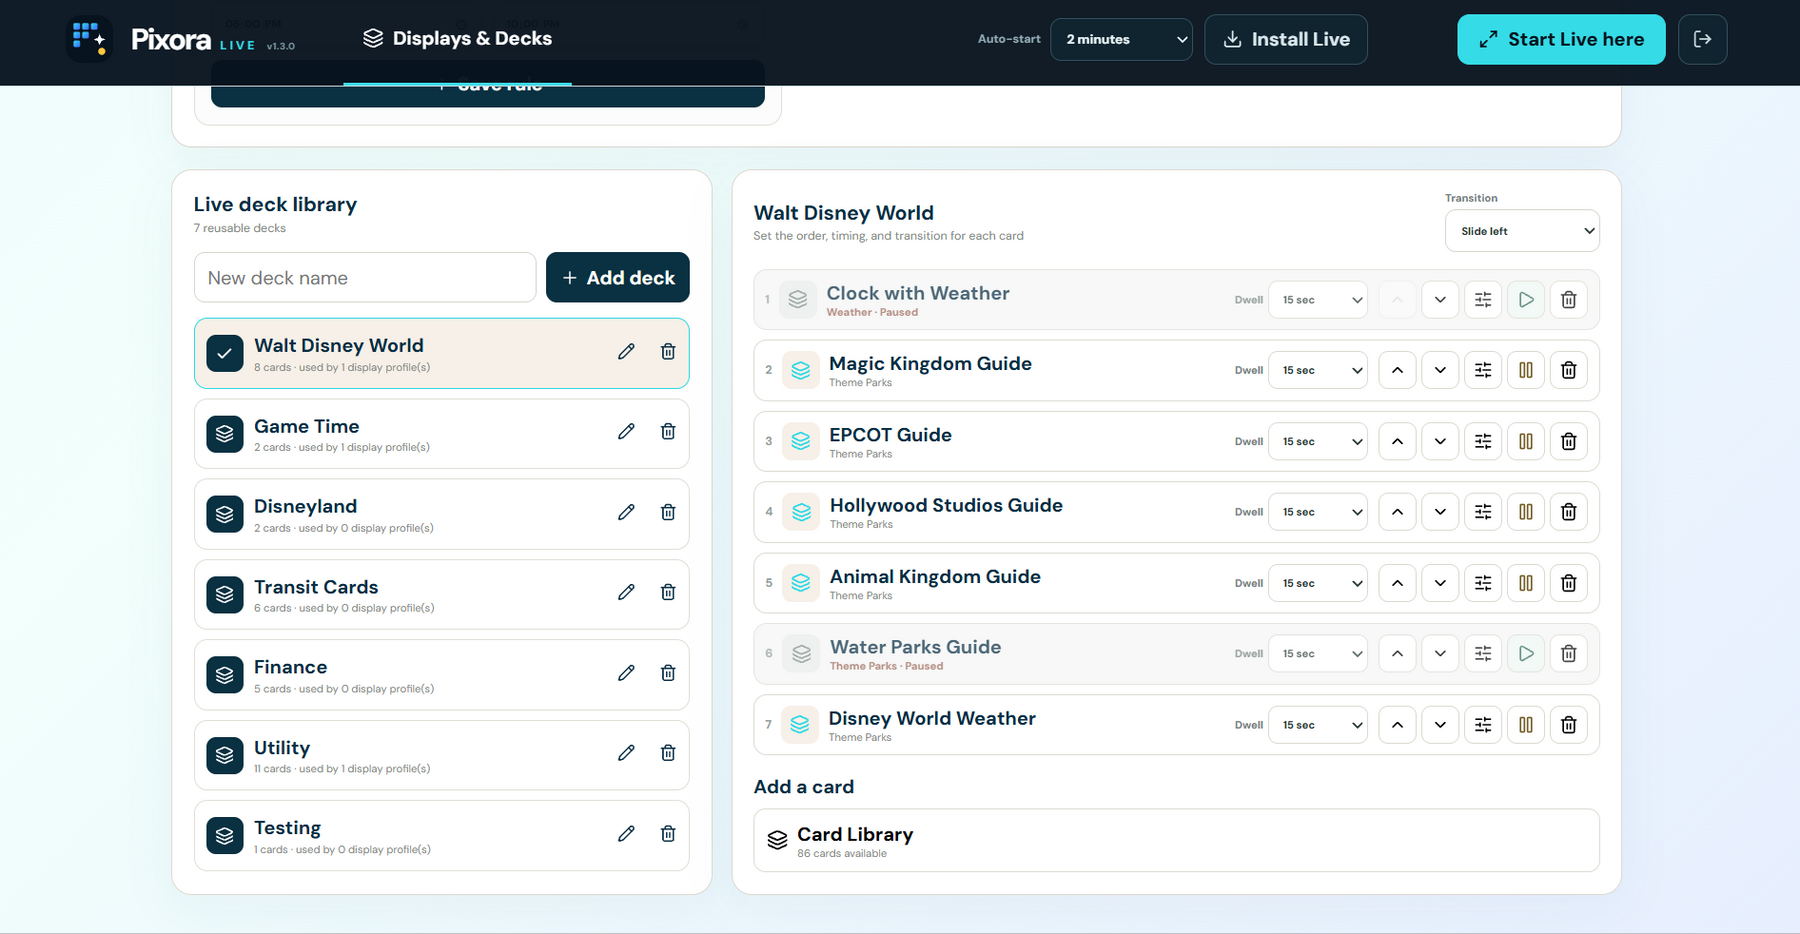Open Dwell dropdown for Clock with Weather
The image size is (1800, 934).
[1318, 300]
